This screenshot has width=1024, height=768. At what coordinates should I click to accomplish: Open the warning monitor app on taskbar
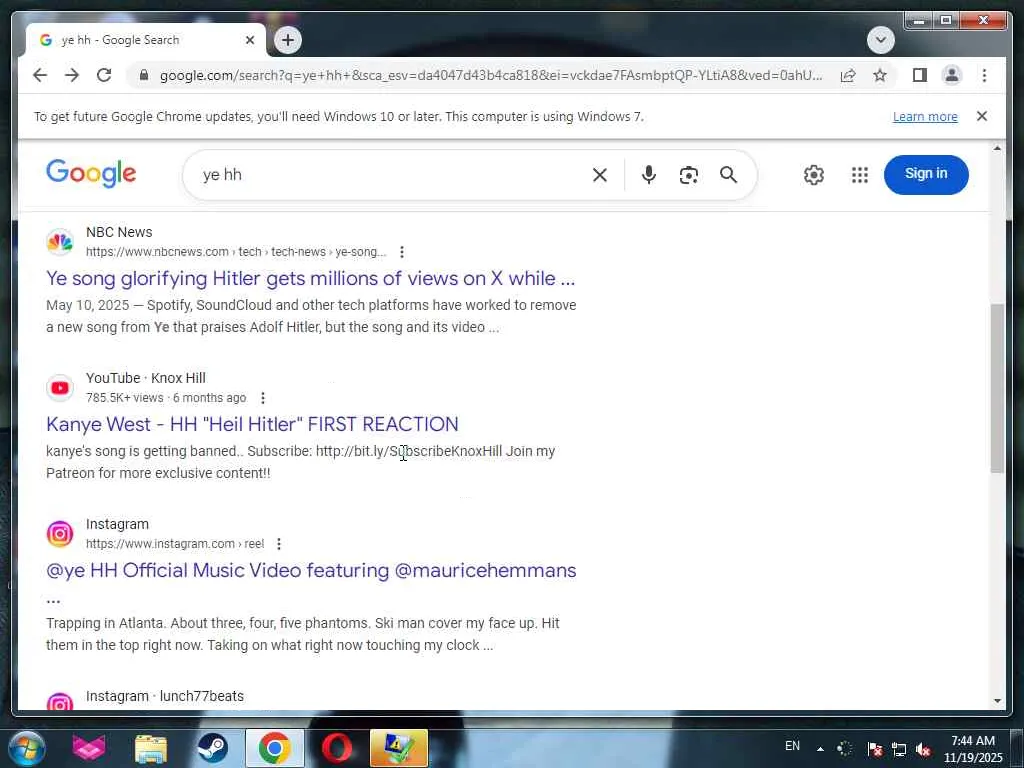point(398,748)
